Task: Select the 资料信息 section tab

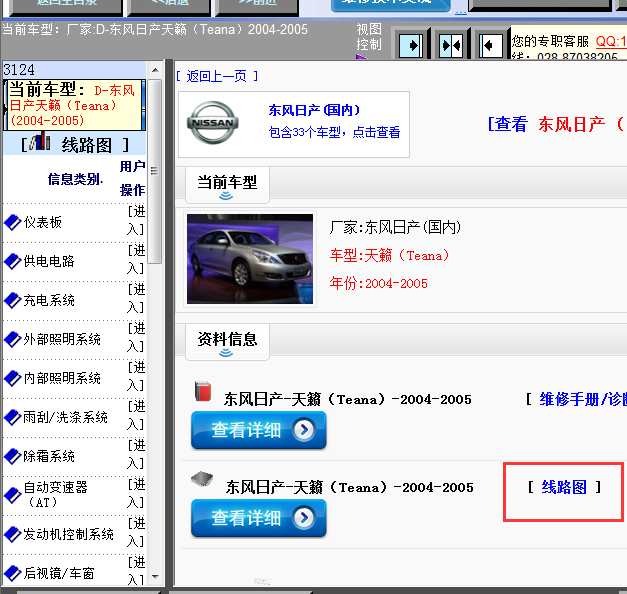Action: click(x=227, y=342)
